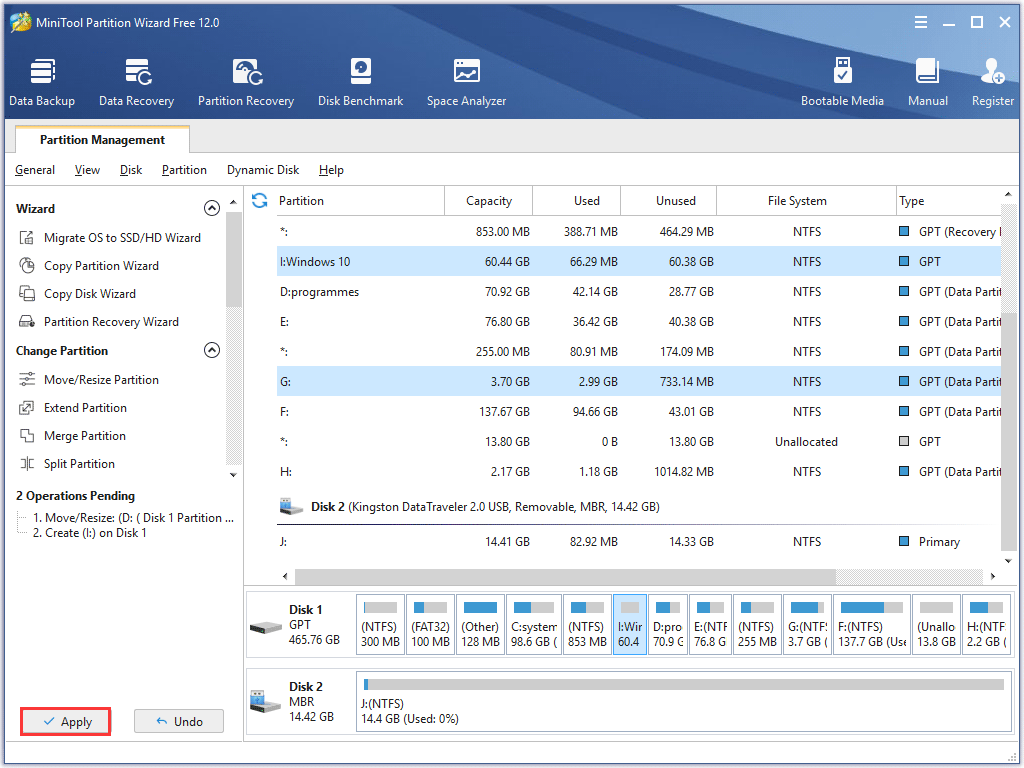Refresh the partition list

coord(260,200)
